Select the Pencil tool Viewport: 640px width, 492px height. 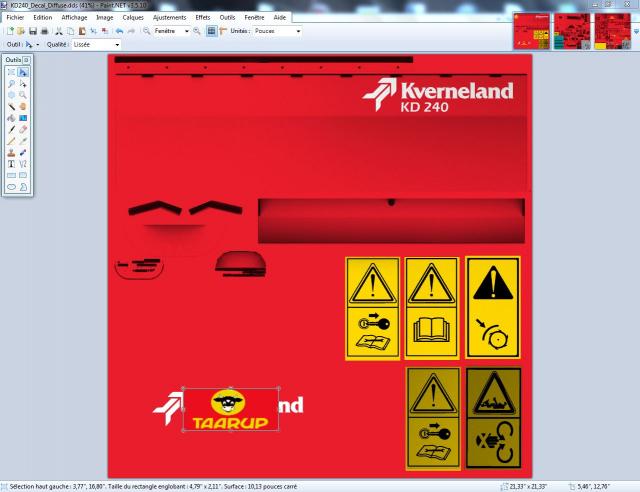11,141
